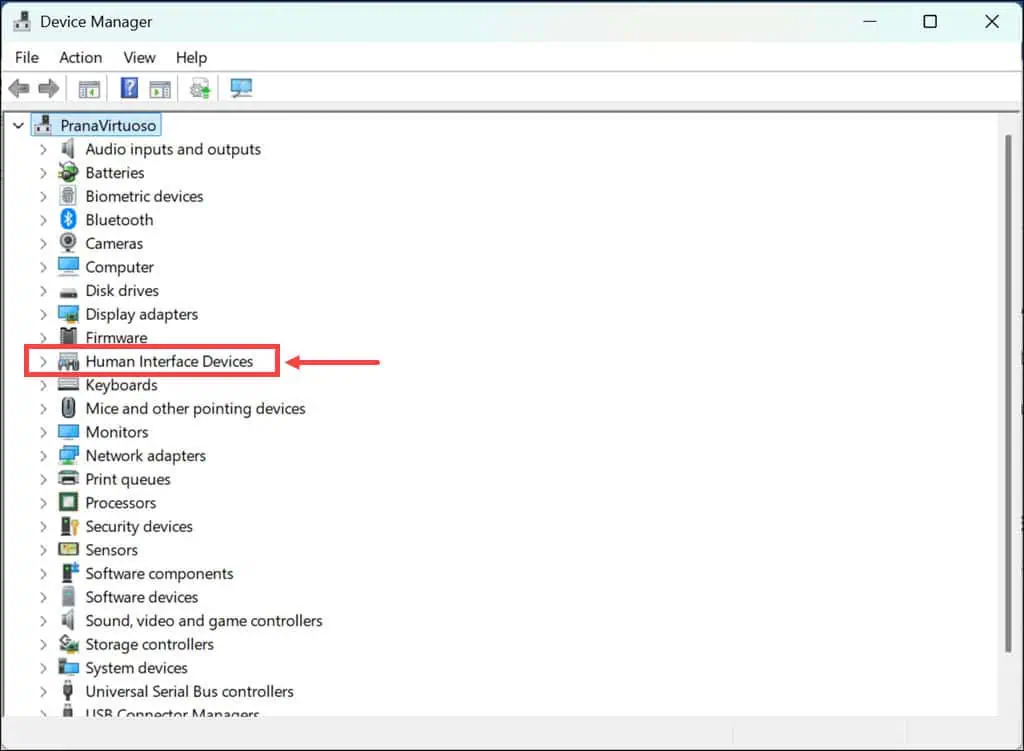Minimize the Device Manager window
This screenshot has height=751, width=1024.
click(x=869, y=22)
